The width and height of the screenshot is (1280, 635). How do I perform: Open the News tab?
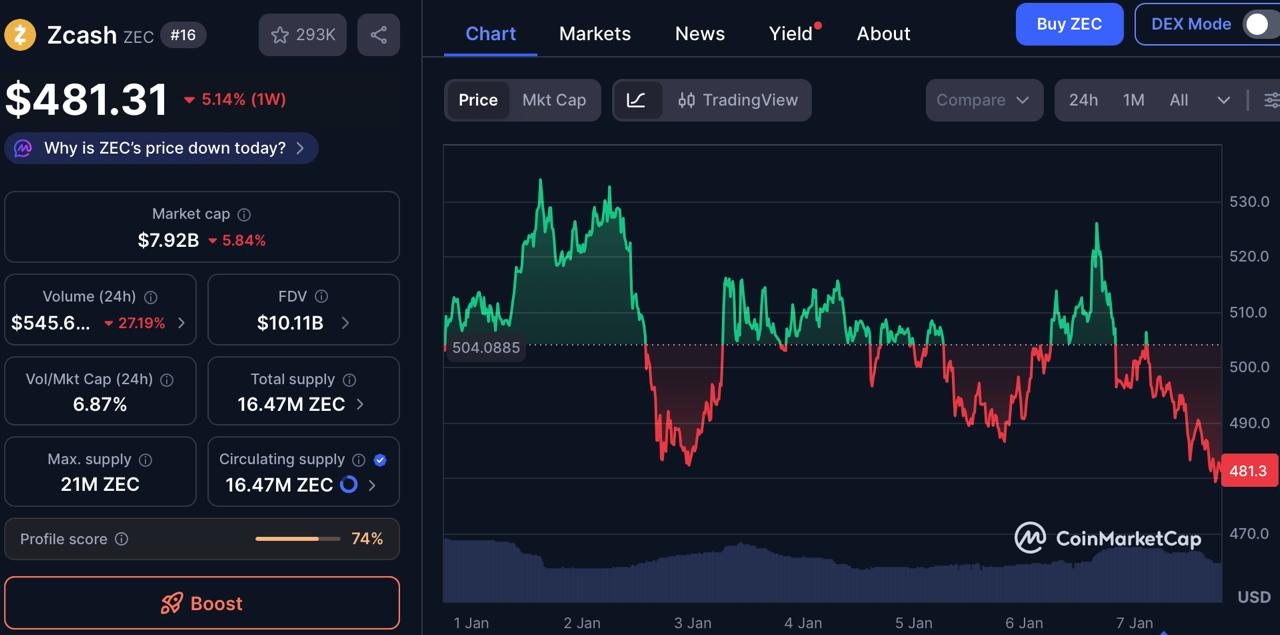(x=699, y=33)
